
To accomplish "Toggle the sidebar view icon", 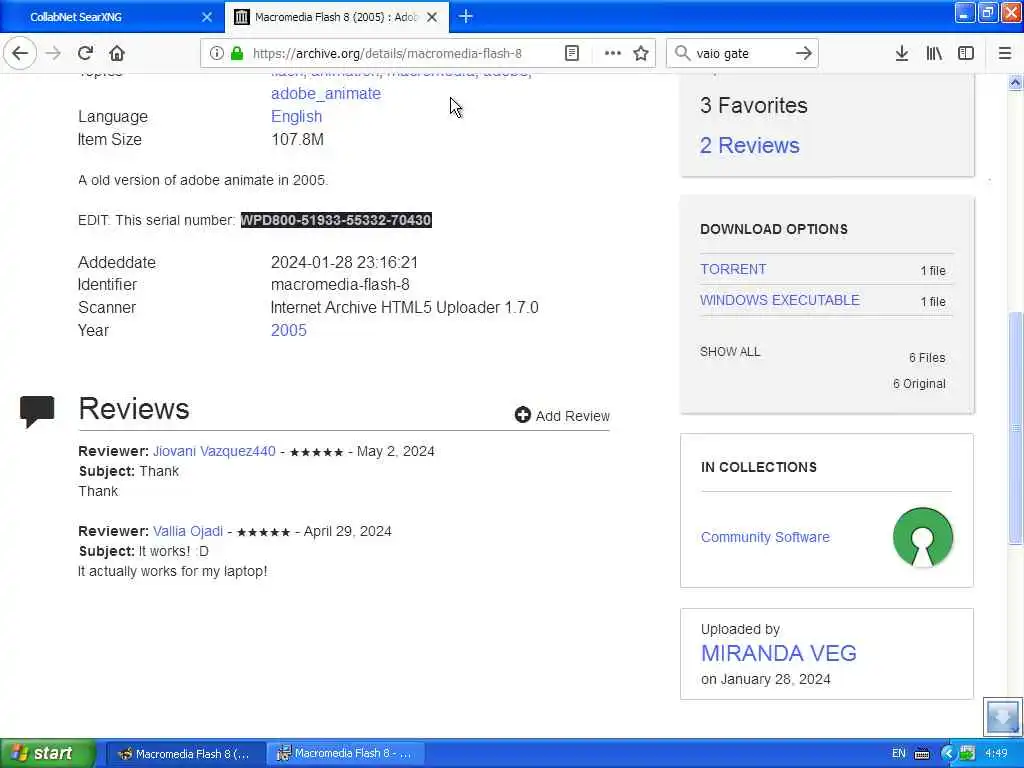I will pos(966,54).
